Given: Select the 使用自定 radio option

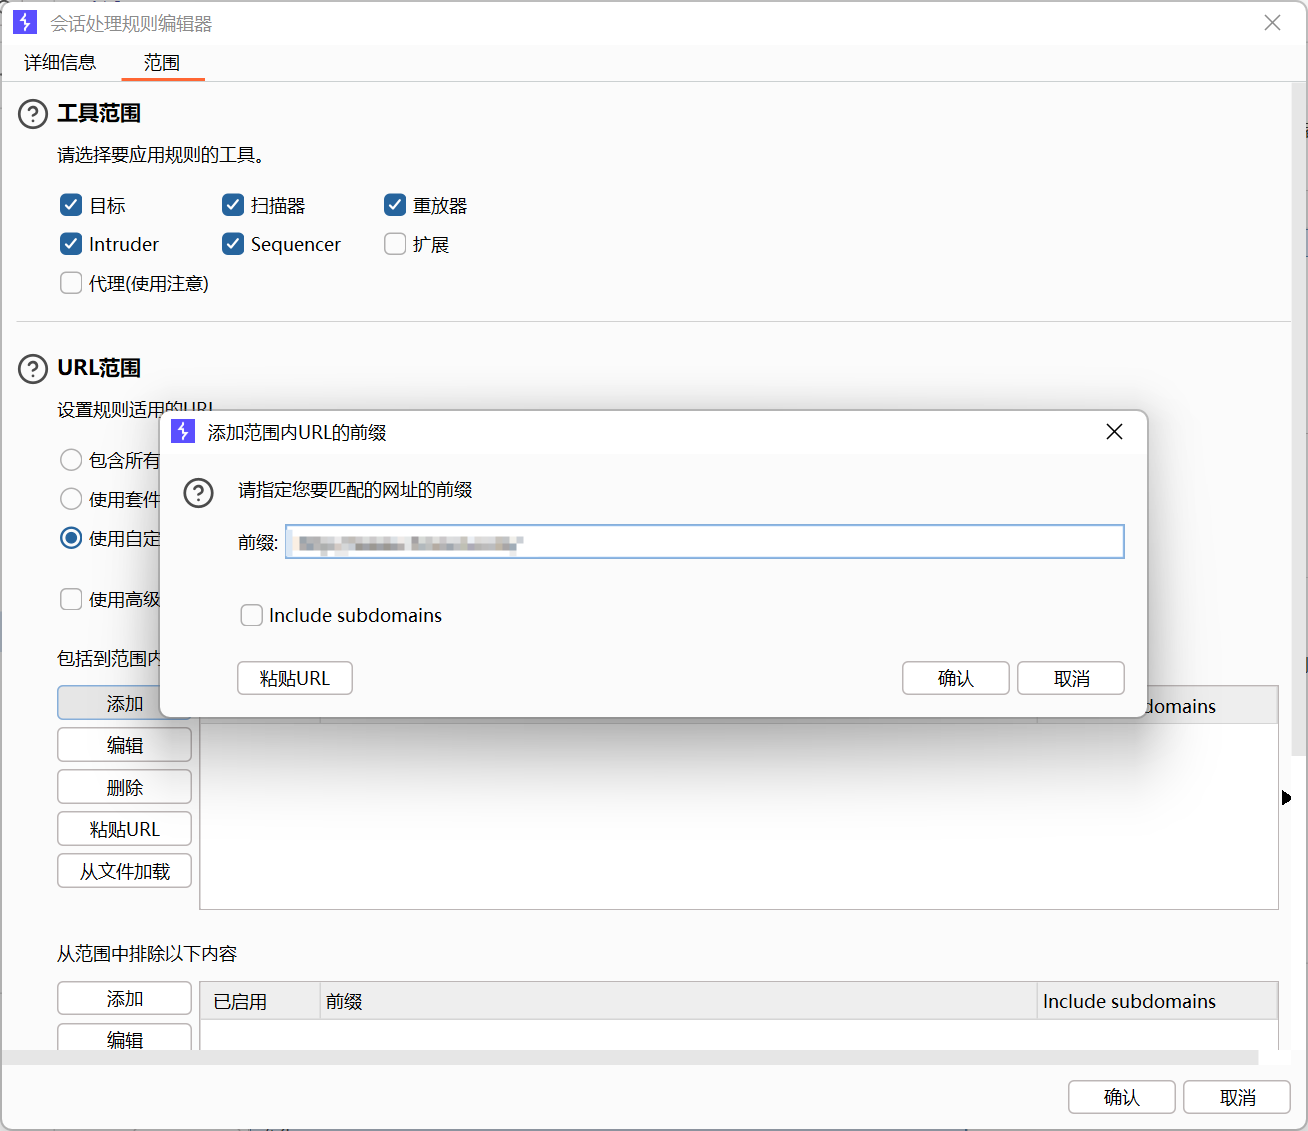Looking at the screenshot, I should (x=71, y=538).
